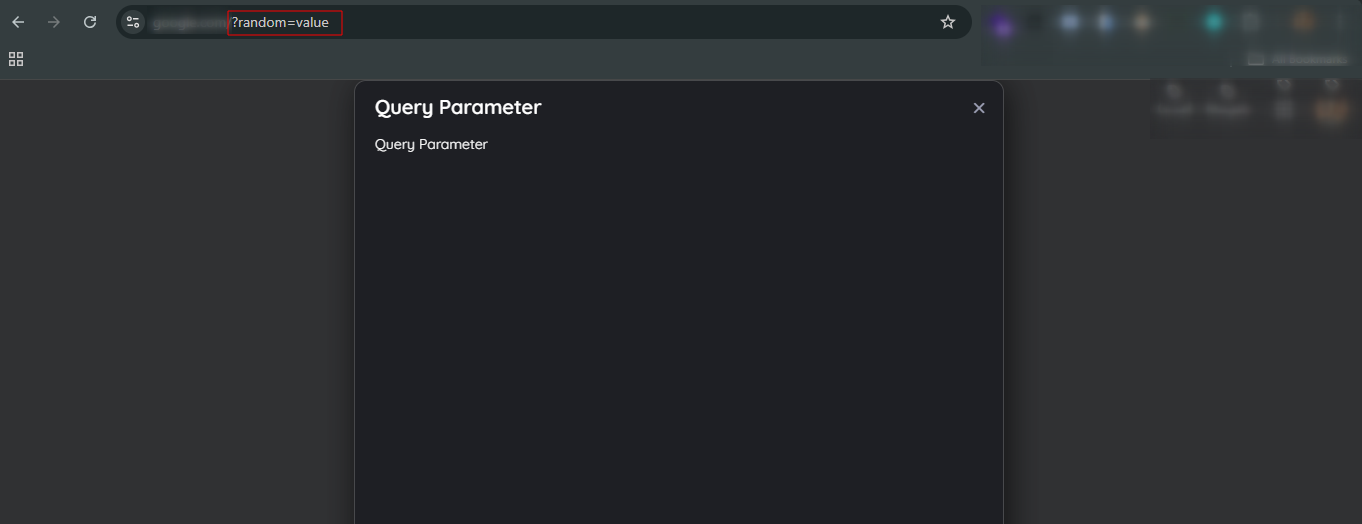Image resolution: width=1362 pixels, height=524 pixels.
Task: Click the purple blurred extension icon
Action: pyautogui.click(x=1003, y=23)
